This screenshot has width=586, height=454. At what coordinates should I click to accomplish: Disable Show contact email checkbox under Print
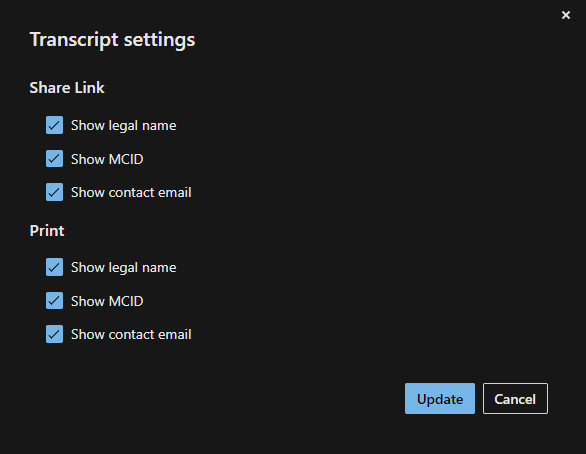(x=54, y=334)
